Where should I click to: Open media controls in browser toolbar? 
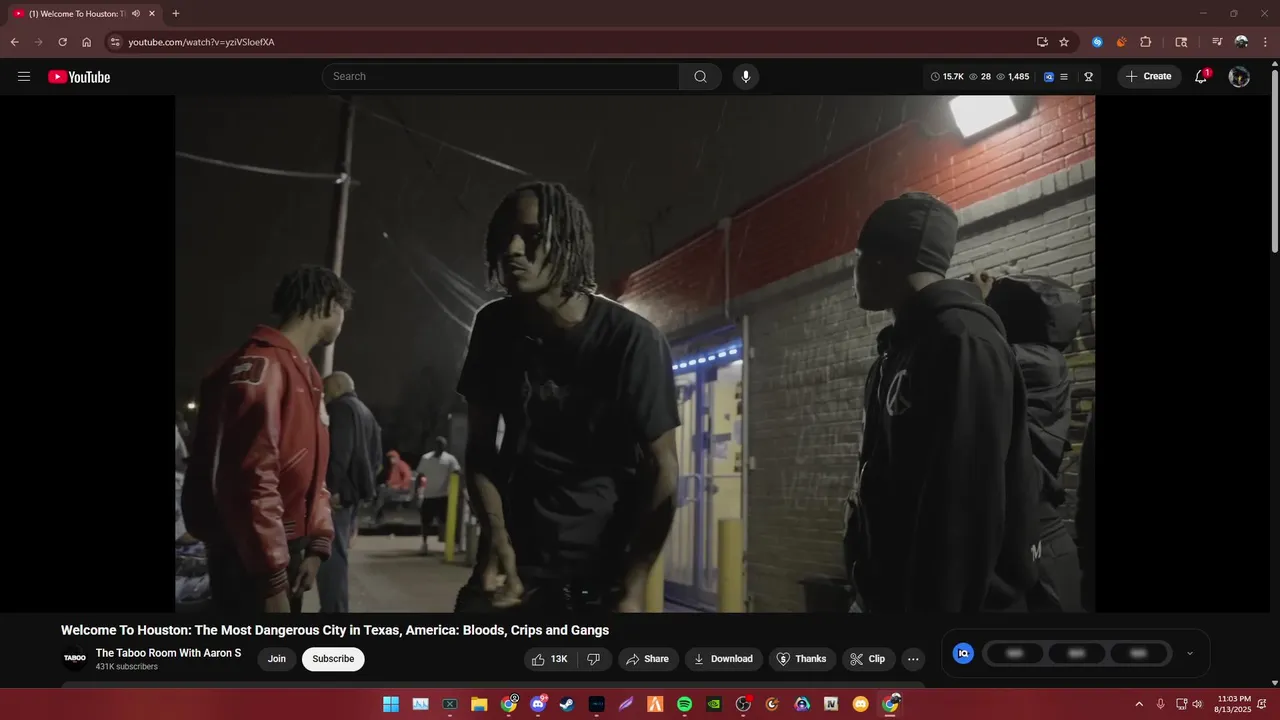[x=1217, y=42]
